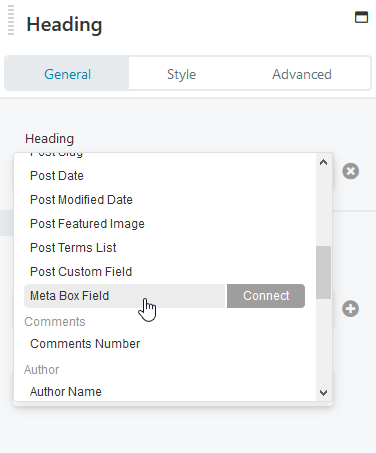Select the Meta Box Field option
The height and width of the screenshot is (453, 376).
[125, 296]
